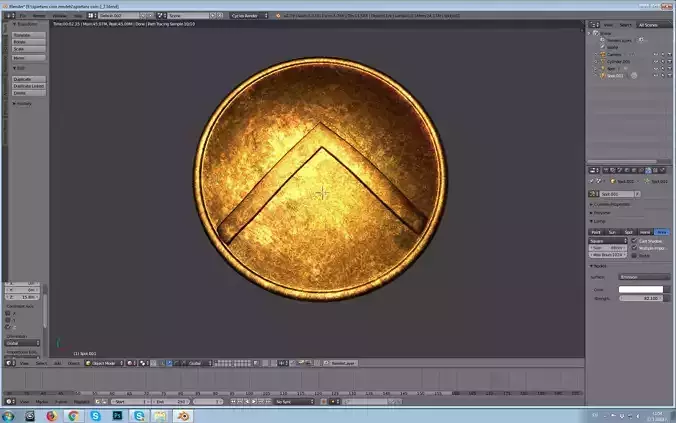676x423 pixels.
Task: Open outliner Search menu
Action: pyautogui.click(x=625, y=25)
